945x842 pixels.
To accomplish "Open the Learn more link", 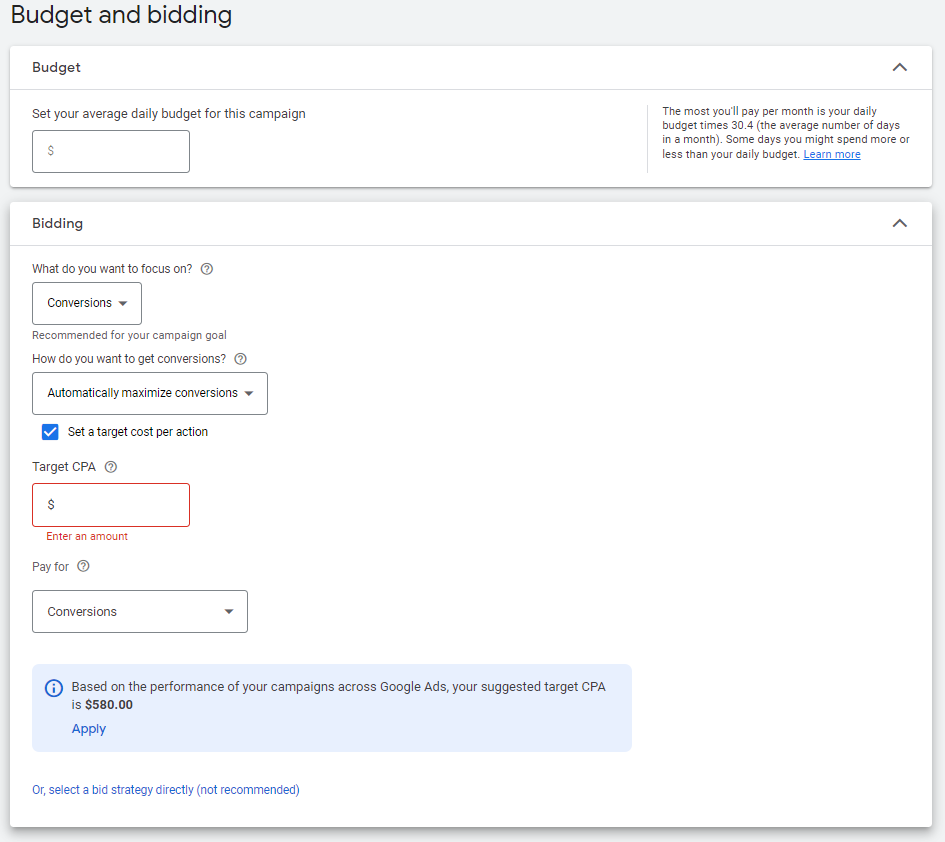I will click(x=831, y=155).
